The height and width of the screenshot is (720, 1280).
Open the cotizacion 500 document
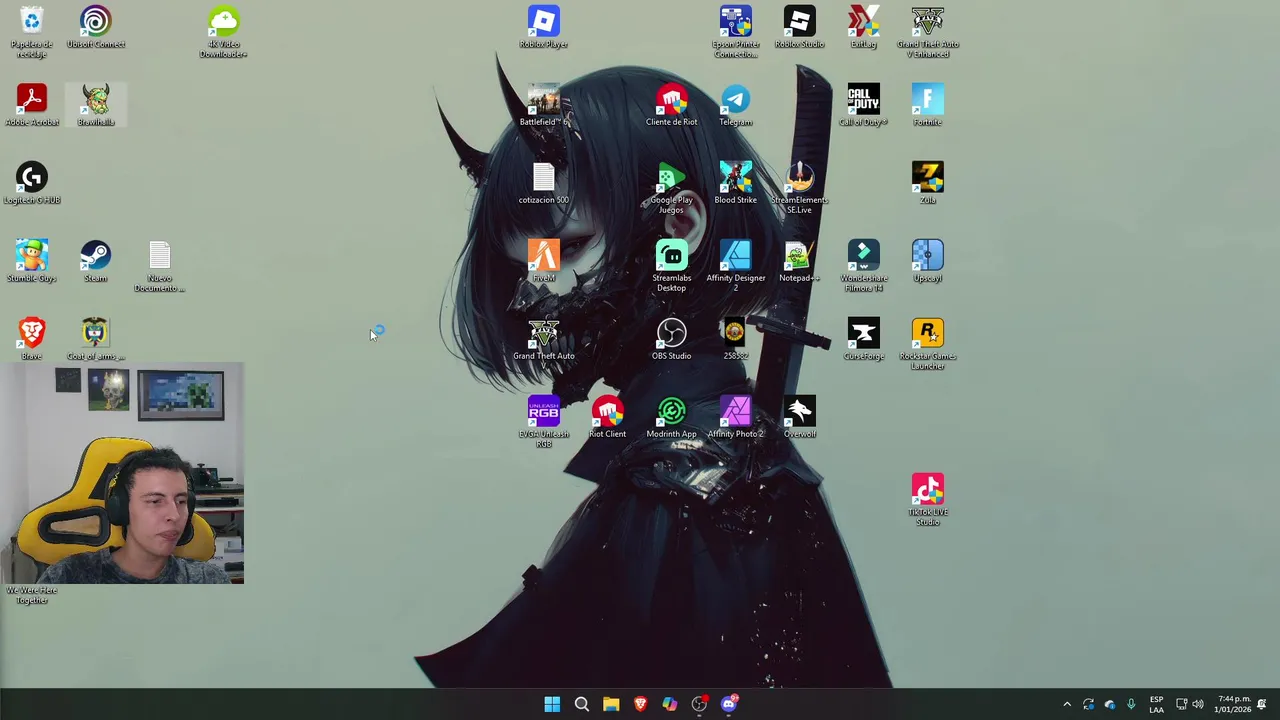pos(544,184)
